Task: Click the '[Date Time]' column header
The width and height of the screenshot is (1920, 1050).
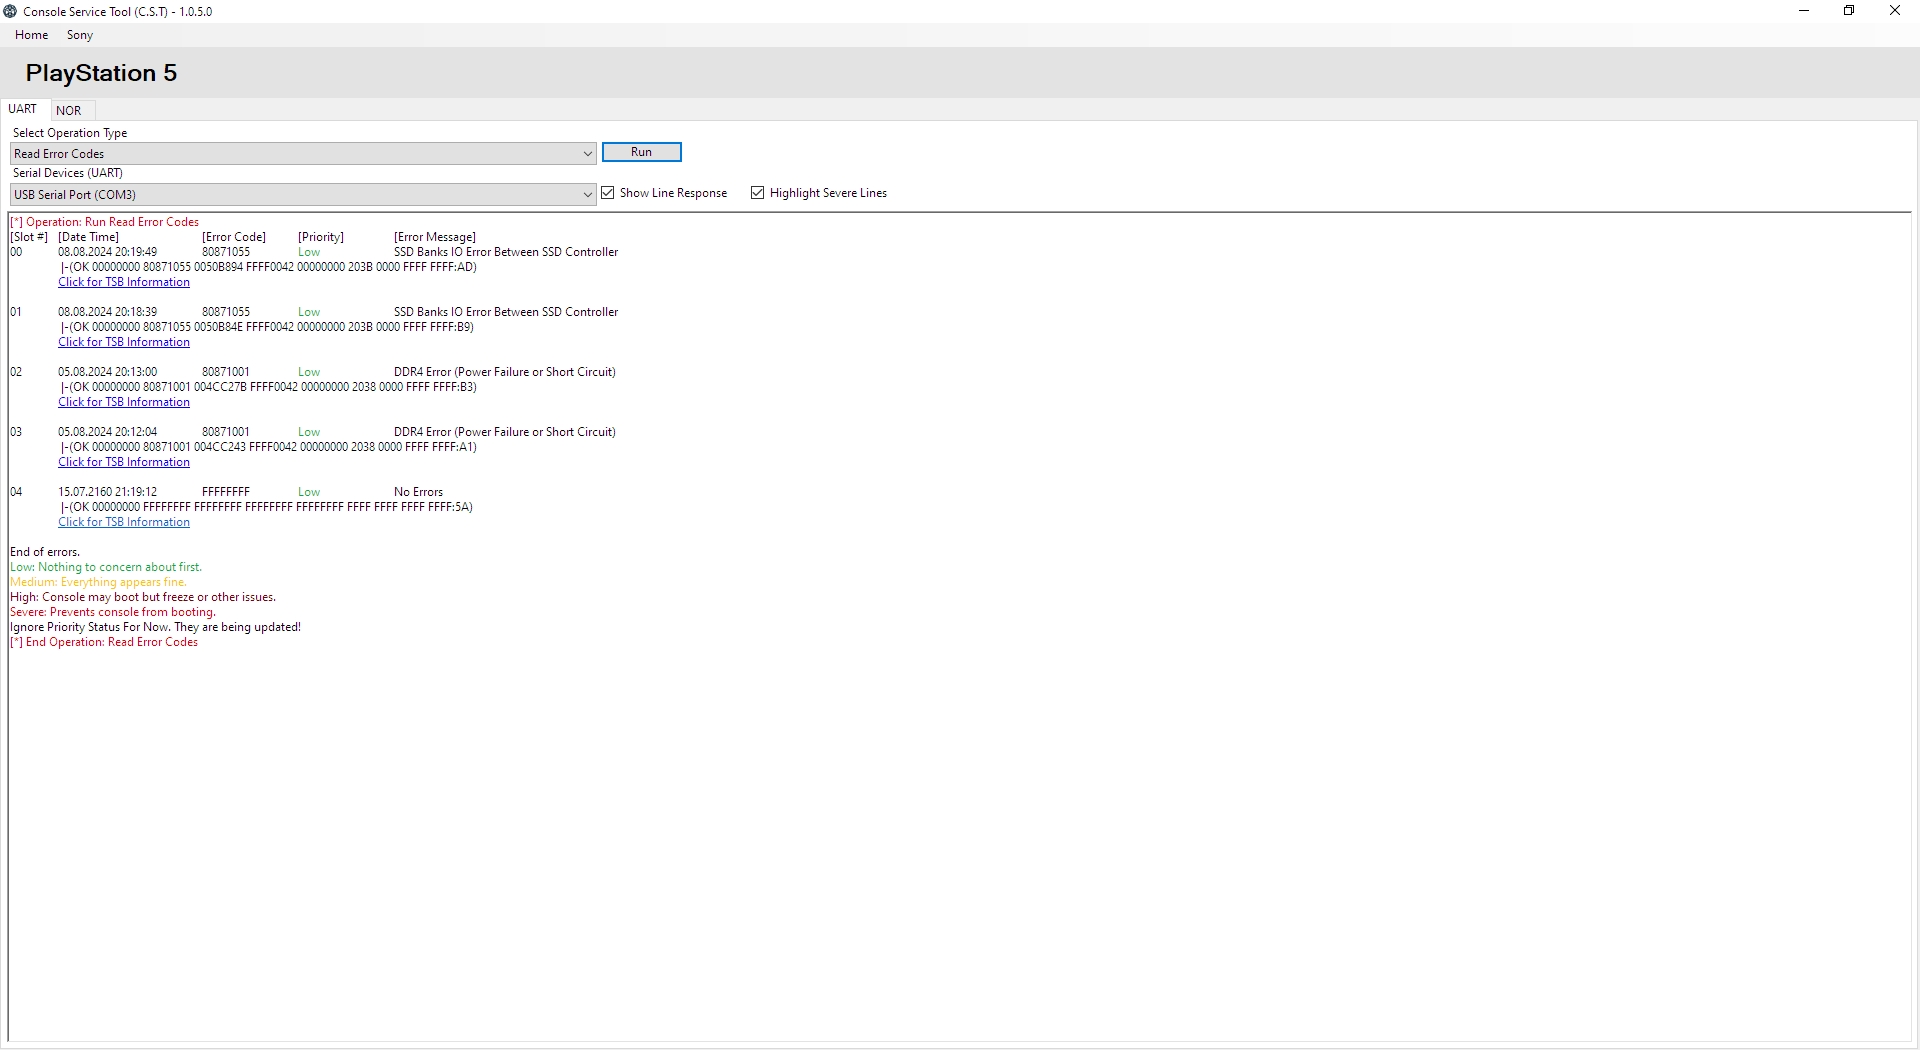Action: click(x=88, y=237)
